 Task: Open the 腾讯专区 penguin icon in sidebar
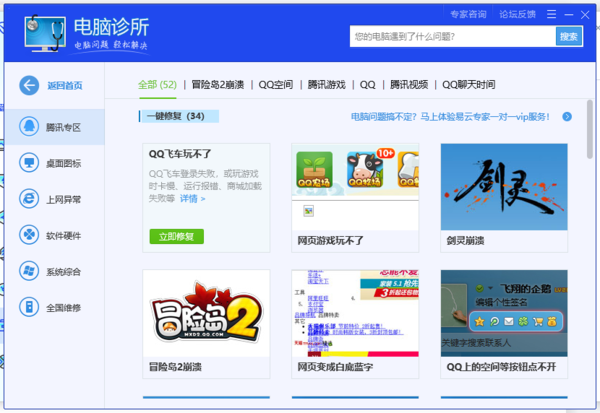(29, 125)
